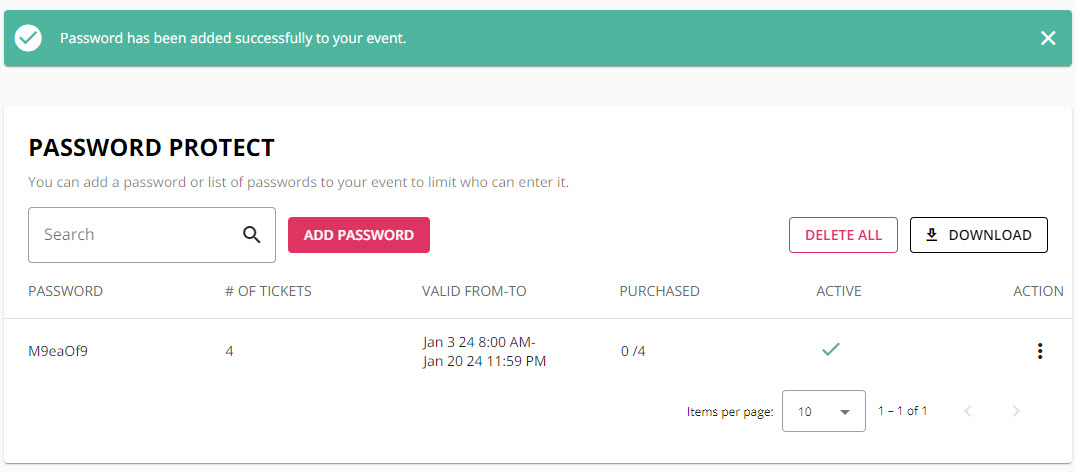Click the green active checkmark for M9eaOf9

tap(831, 350)
